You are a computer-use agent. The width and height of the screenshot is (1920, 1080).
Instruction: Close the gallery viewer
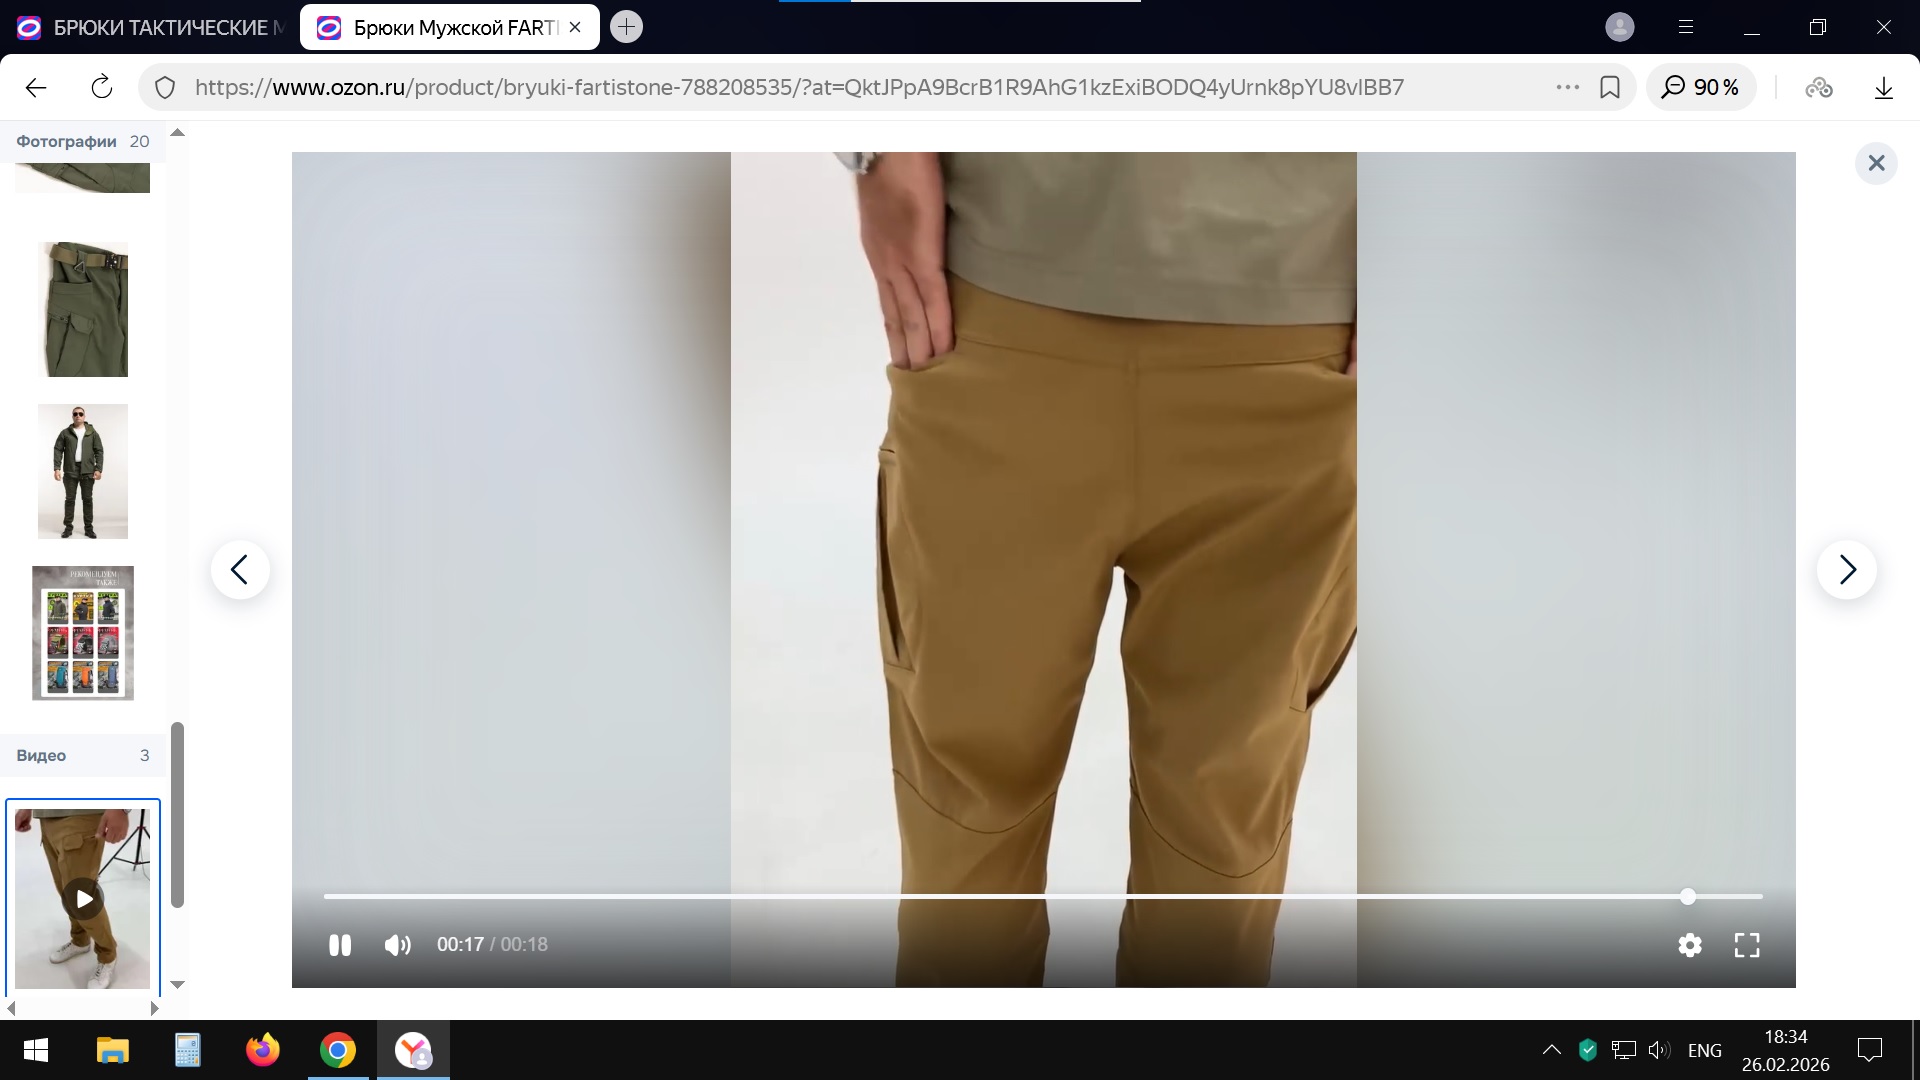click(x=1876, y=163)
